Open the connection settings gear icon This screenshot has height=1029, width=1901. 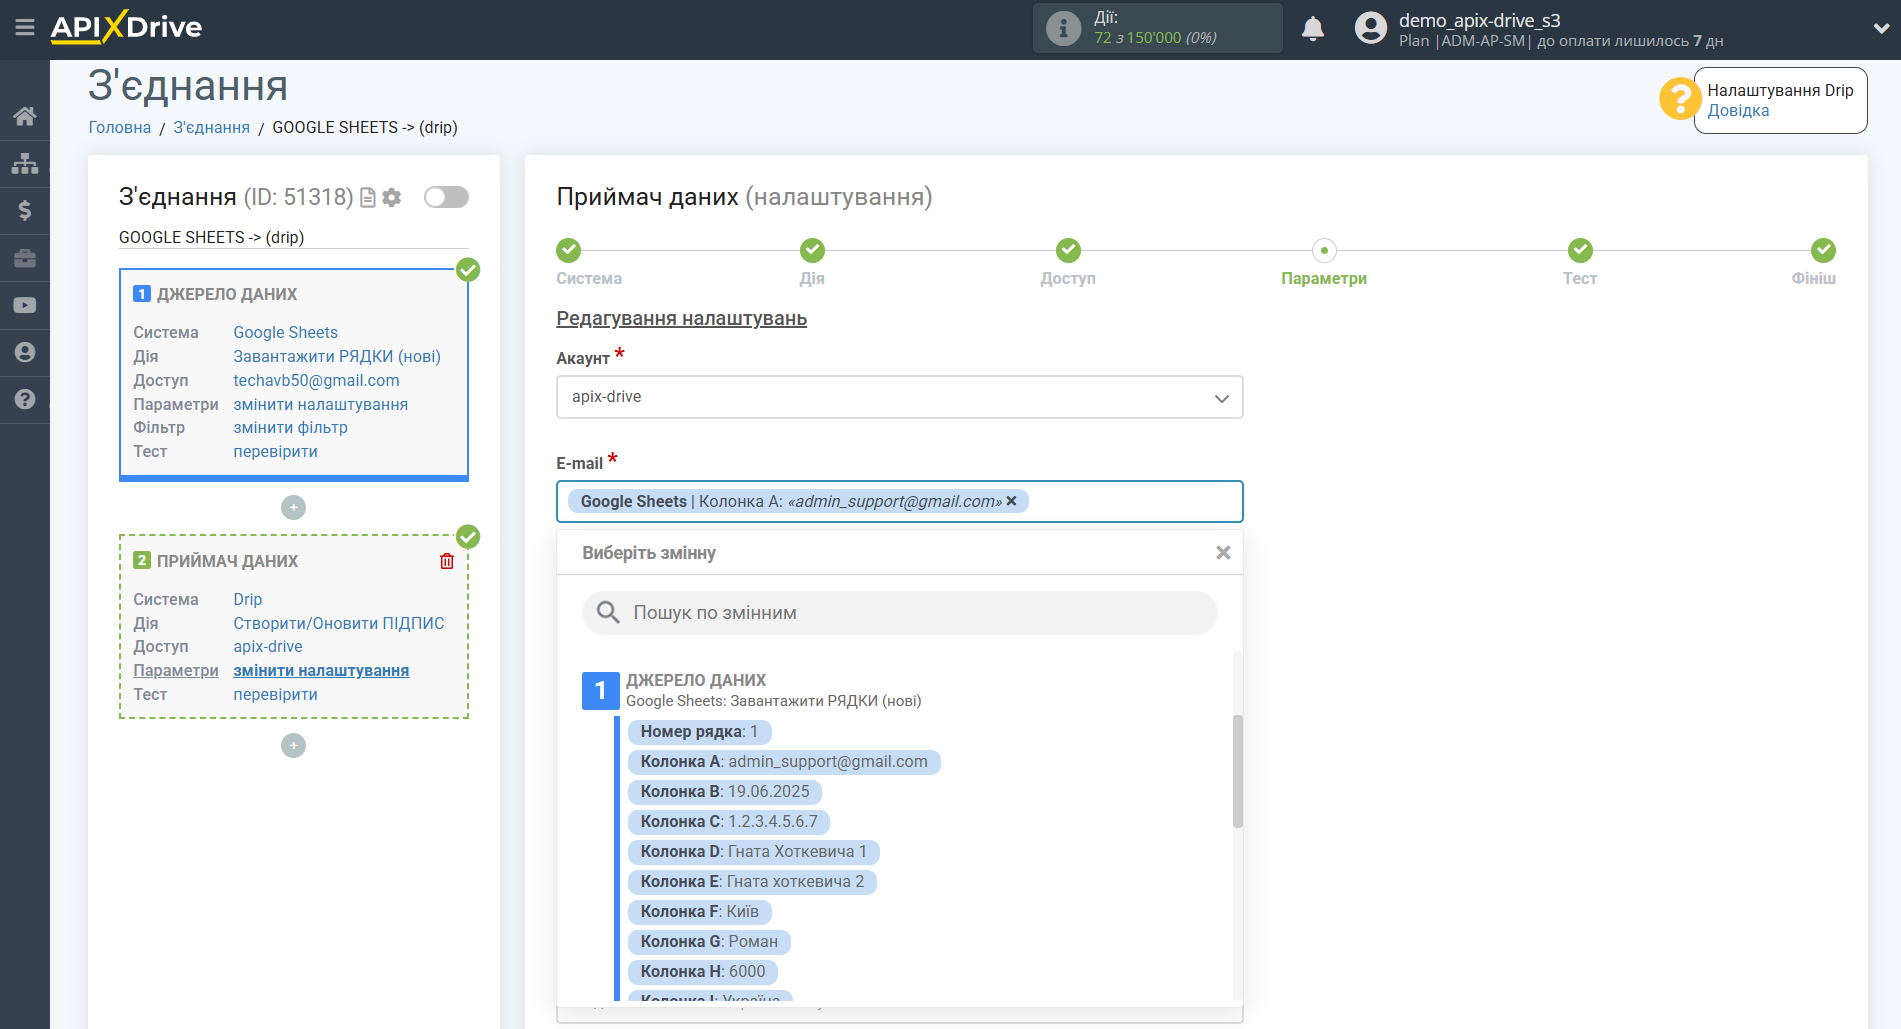click(392, 198)
